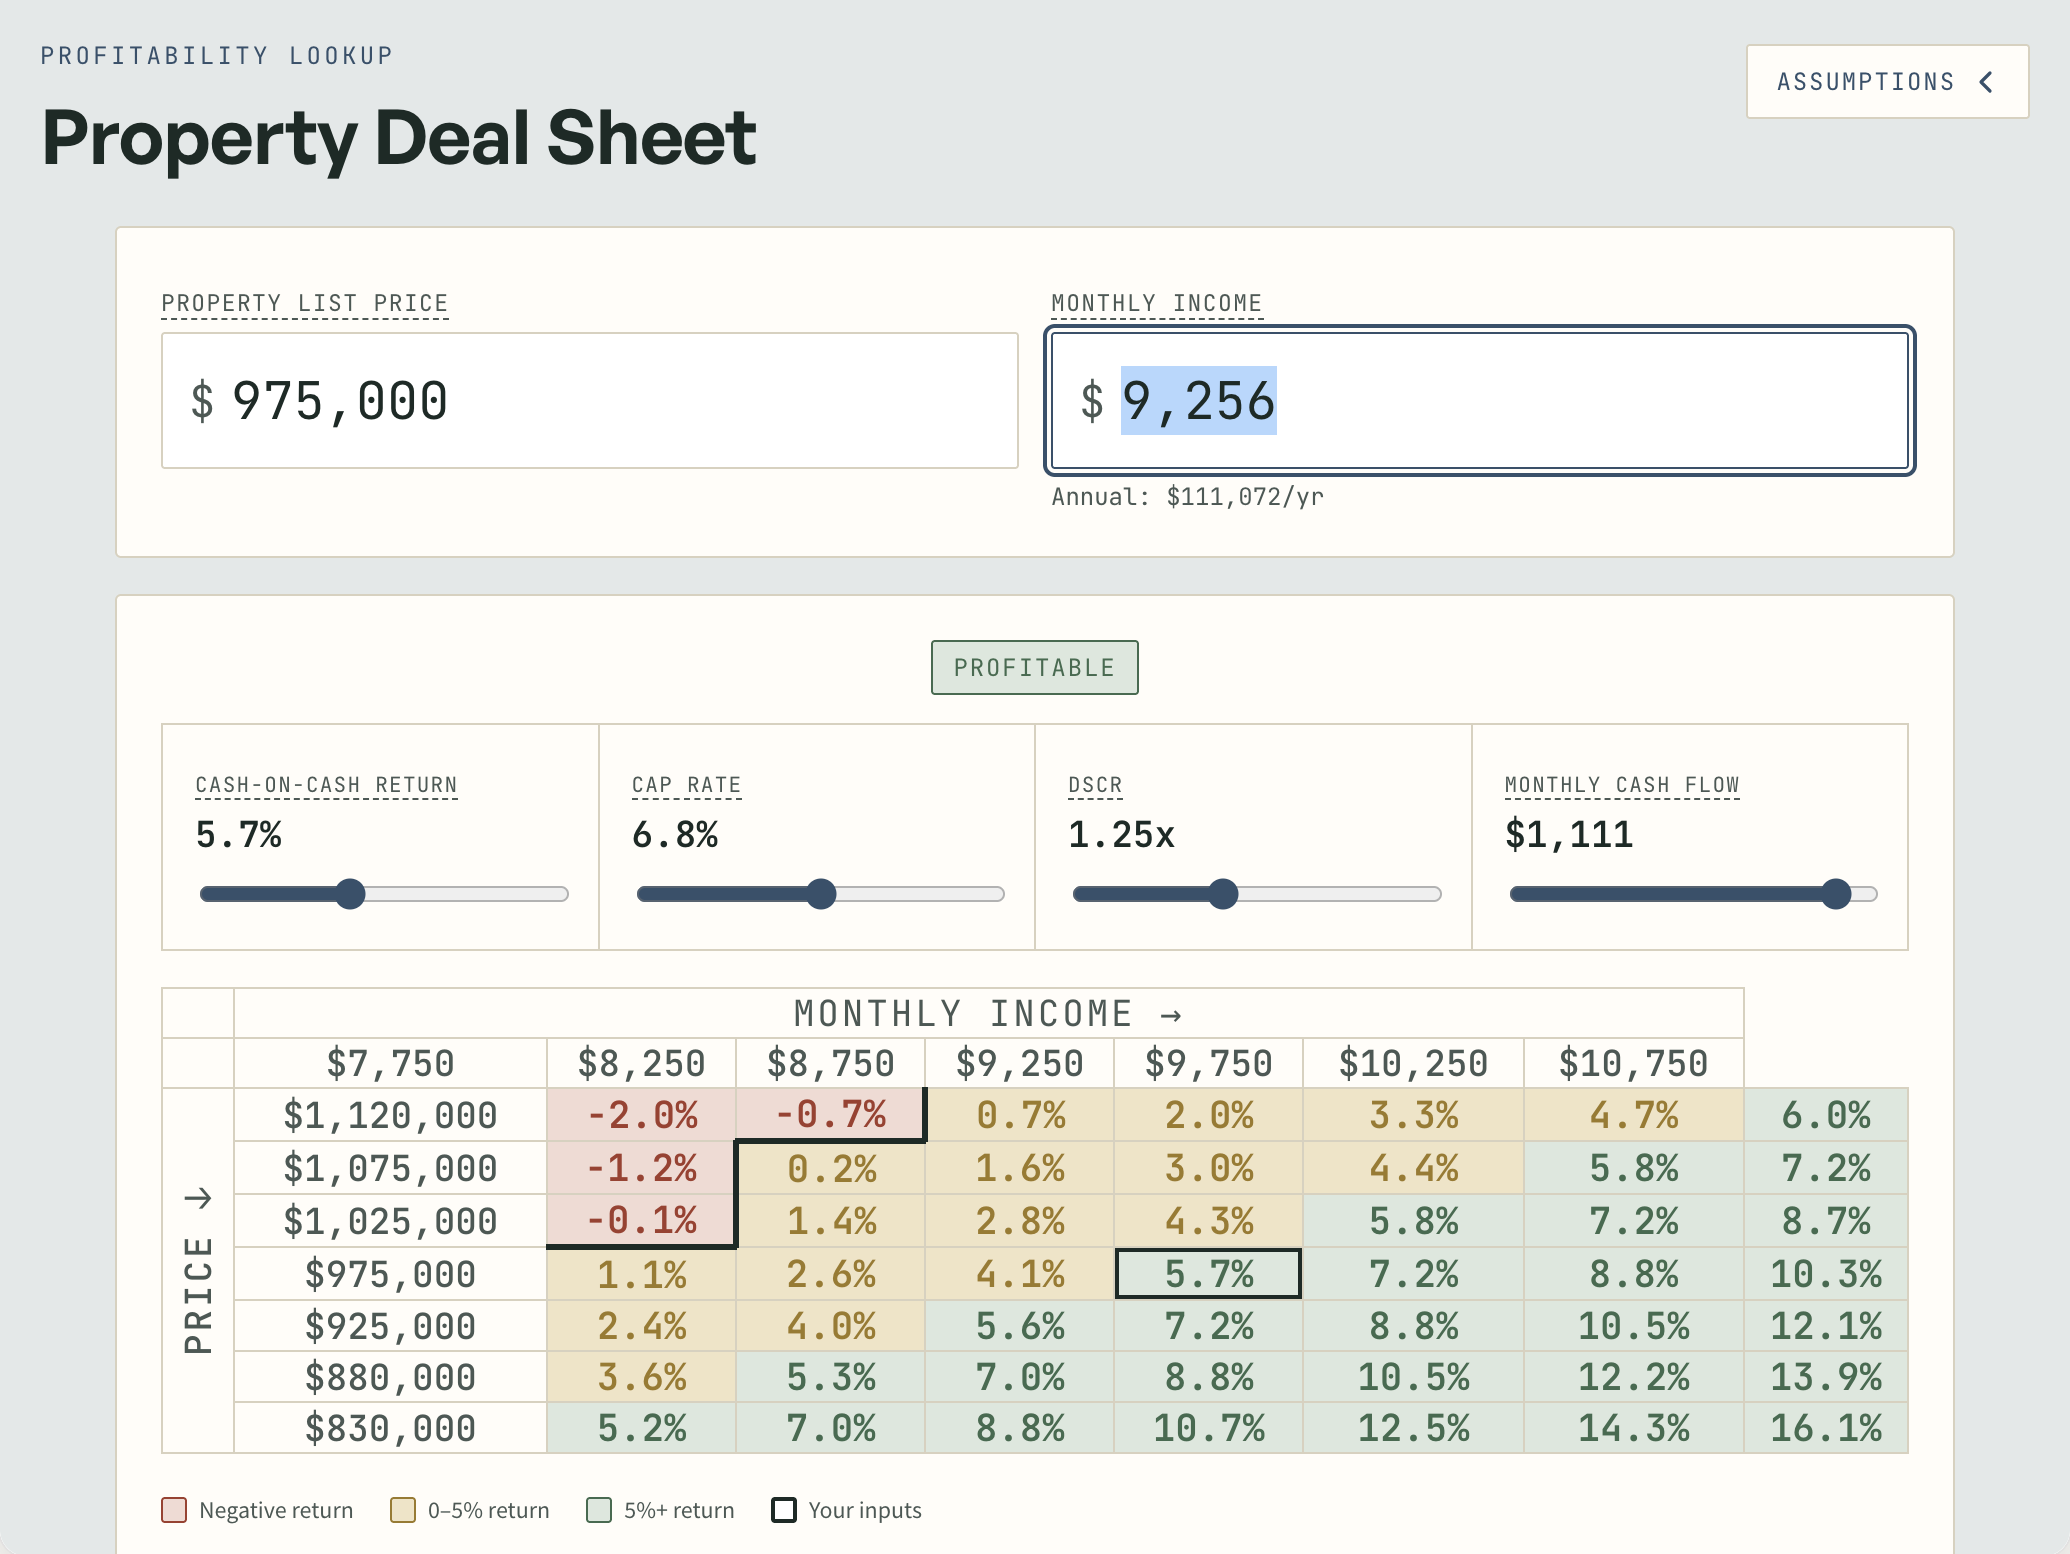Screen dimensions: 2070x1554
Task: Select the $925,000 price row
Action: click(390, 1326)
